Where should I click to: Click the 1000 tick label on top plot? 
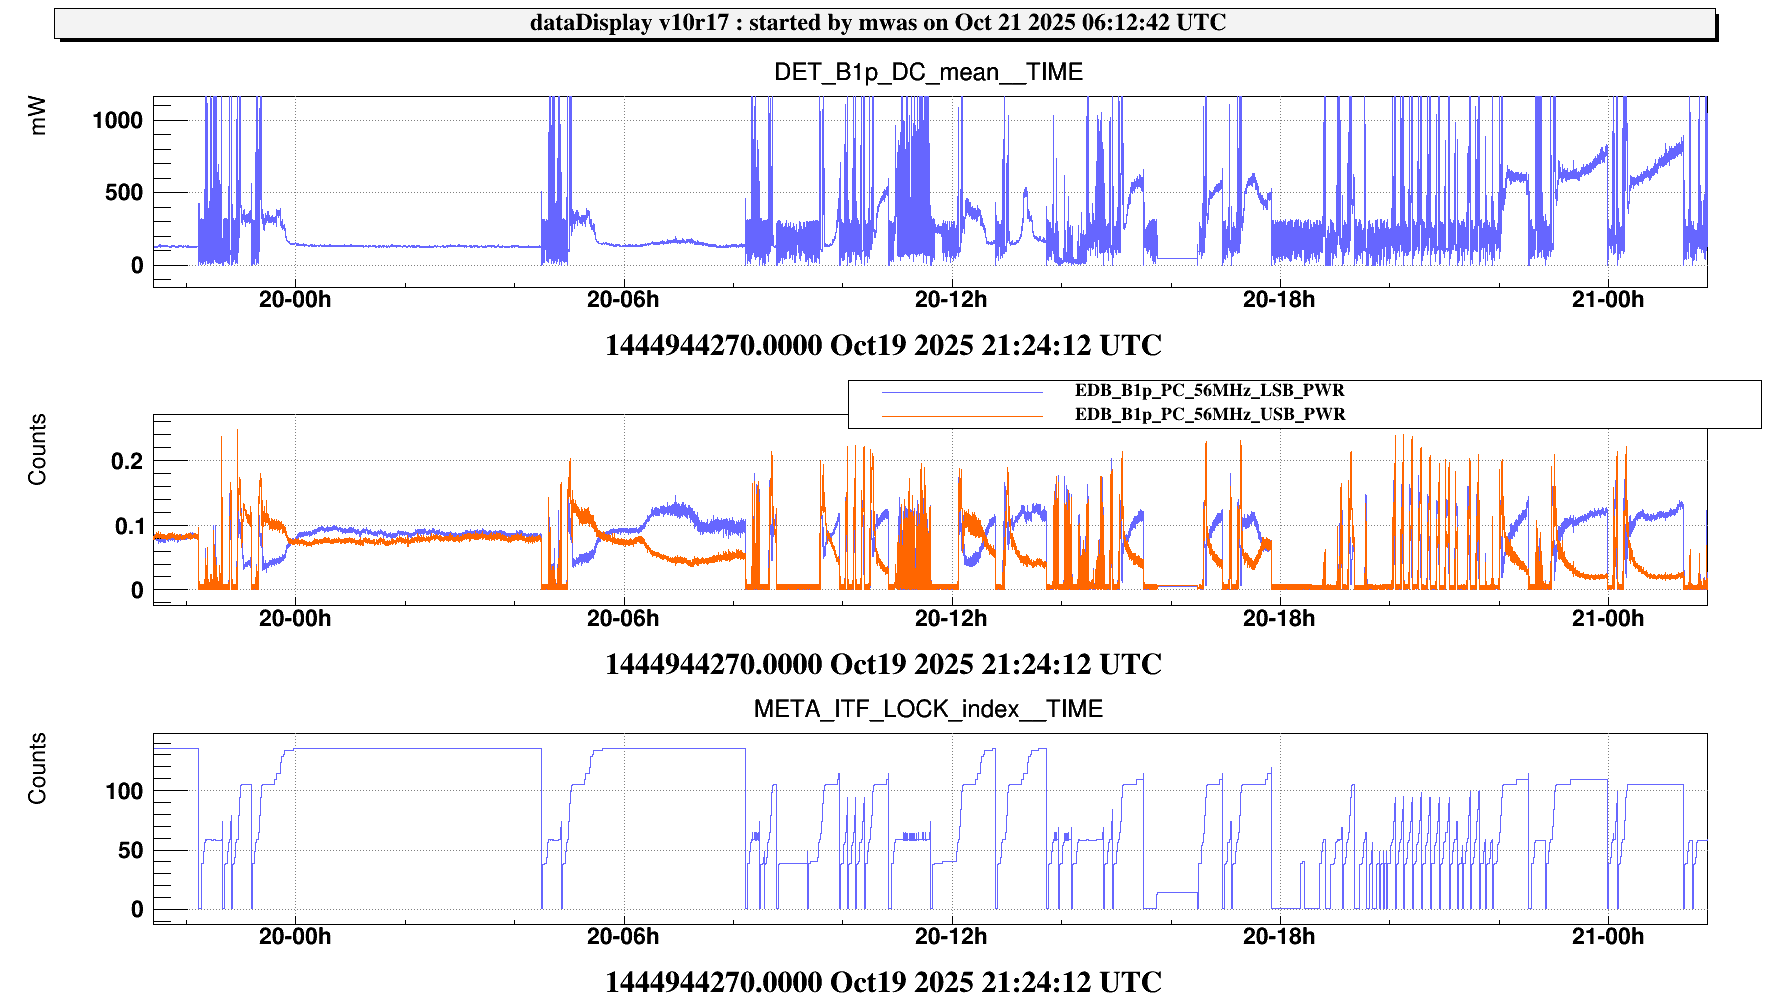tap(117, 121)
